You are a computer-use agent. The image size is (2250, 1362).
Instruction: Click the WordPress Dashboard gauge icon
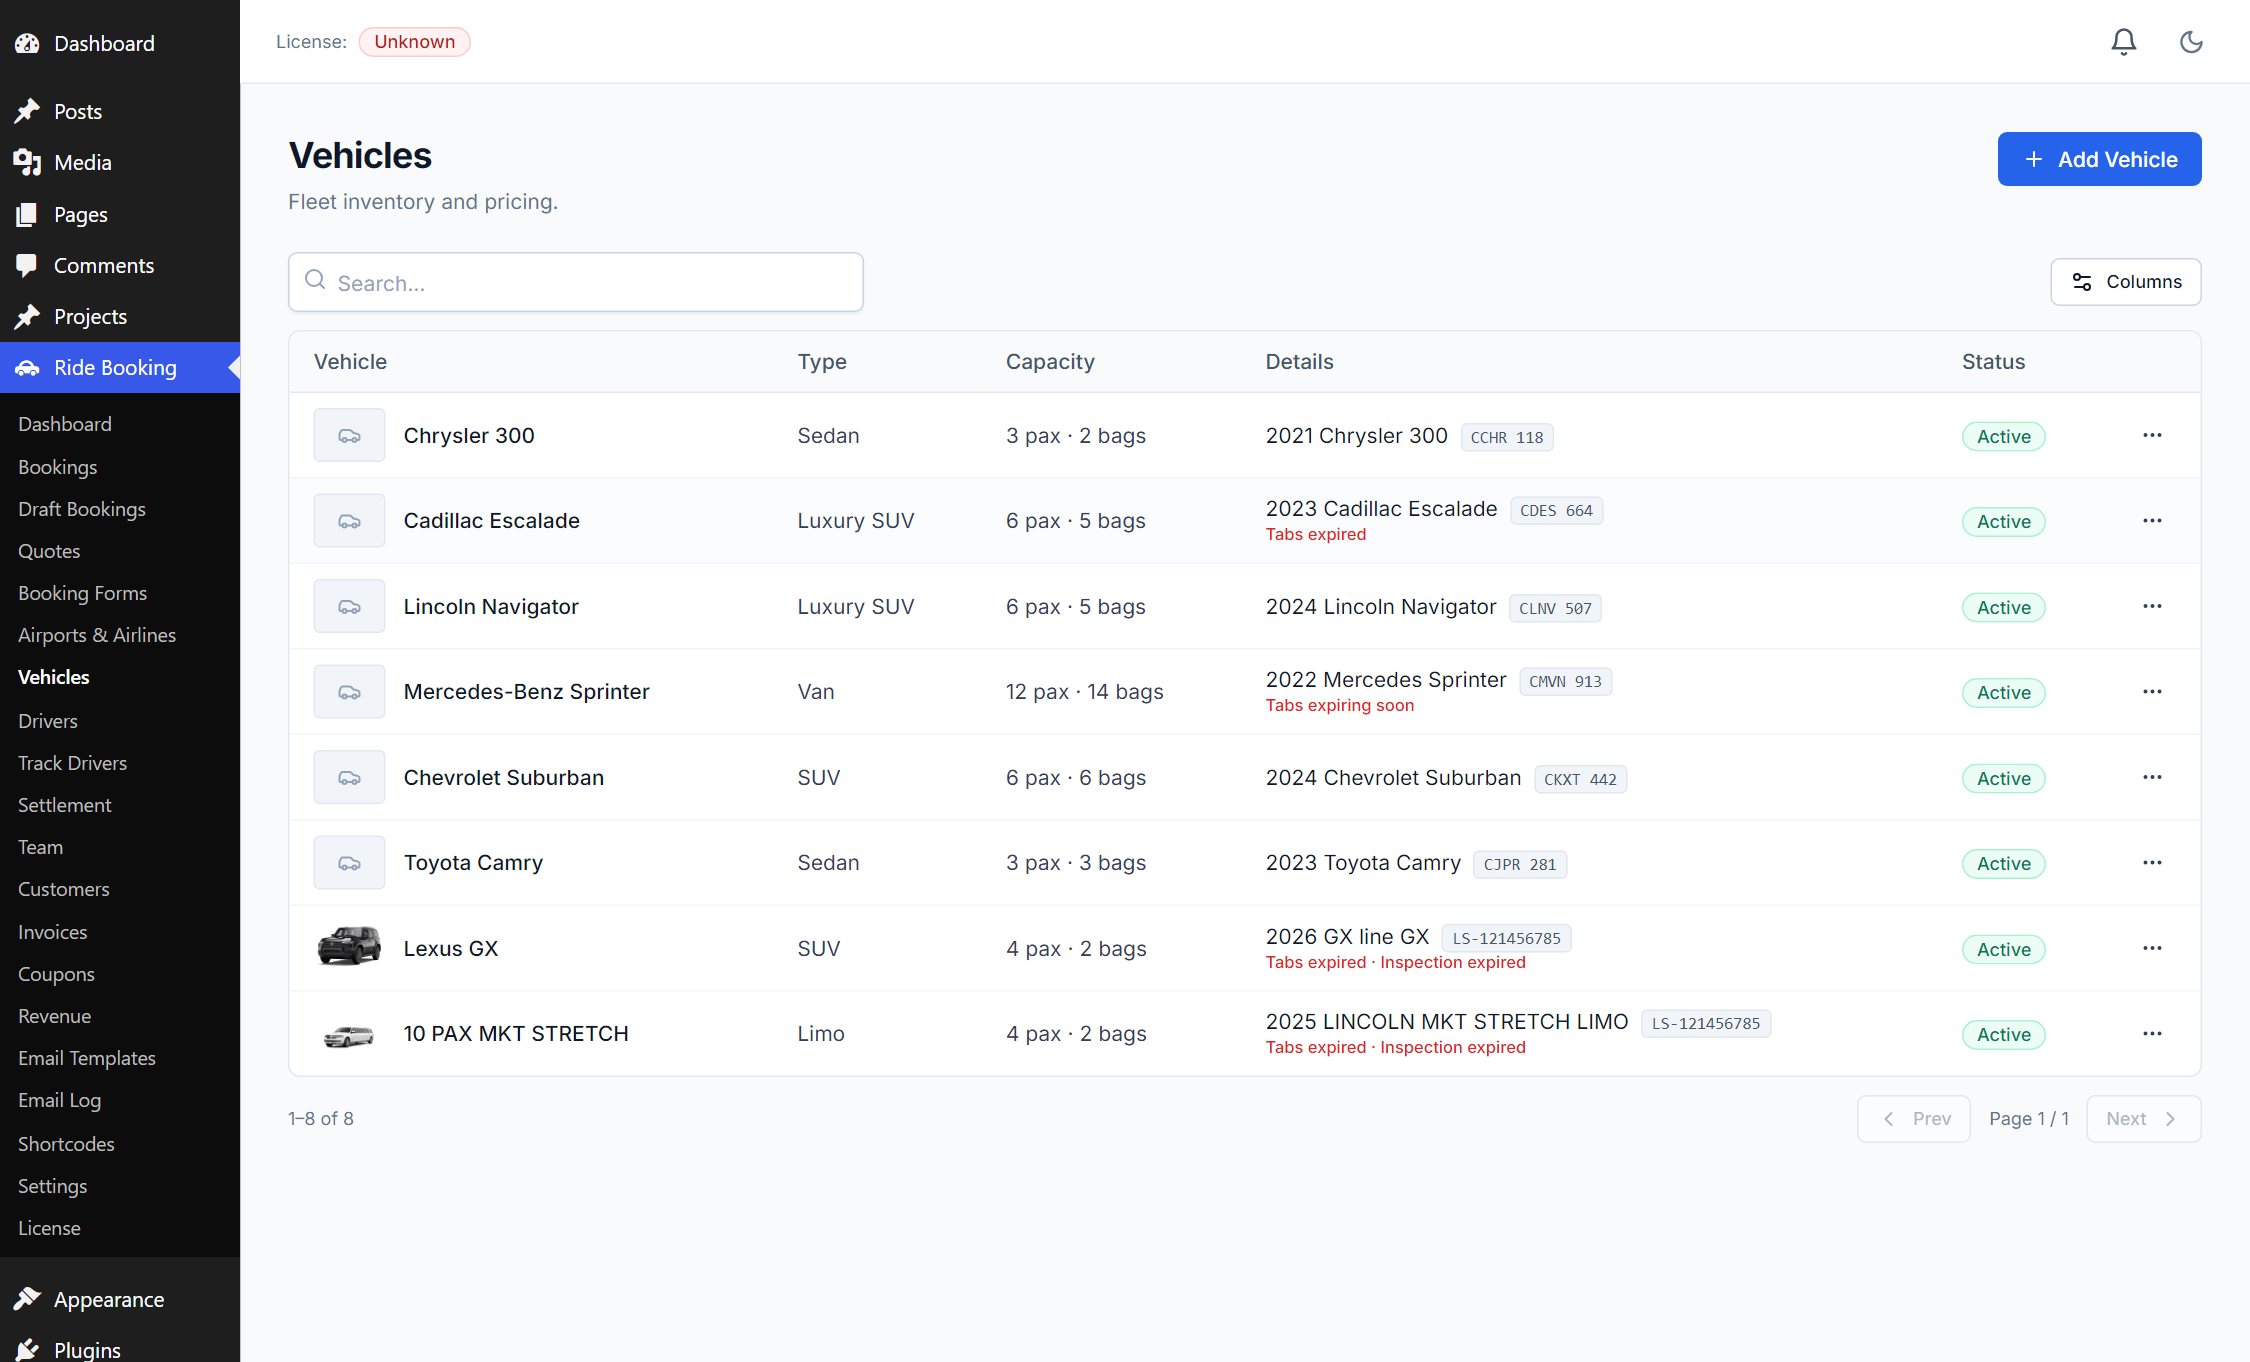click(x=27, y=44)
